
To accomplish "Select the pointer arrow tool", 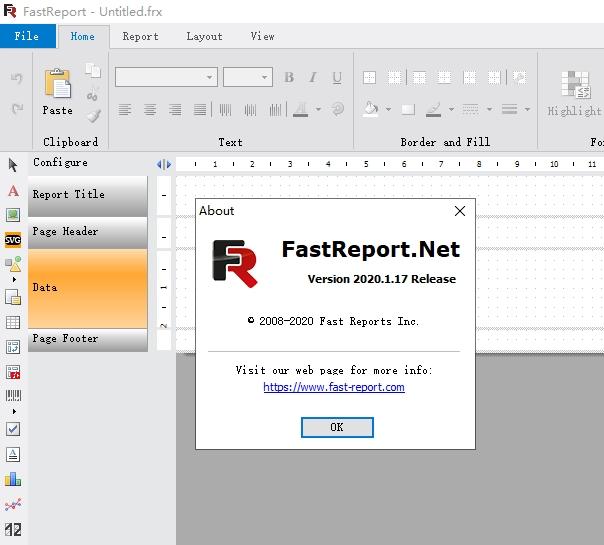I will 13,165.
